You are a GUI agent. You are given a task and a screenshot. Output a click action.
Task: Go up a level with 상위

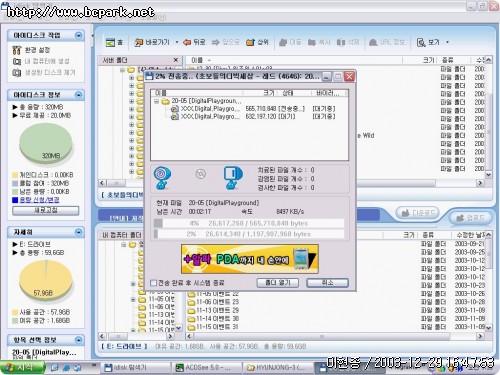[x=257, y=42]
